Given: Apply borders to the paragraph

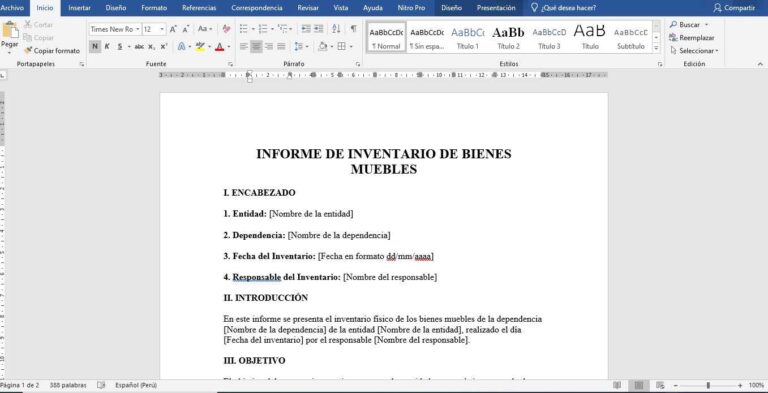Looking at the screenshot, I should 342,47.
